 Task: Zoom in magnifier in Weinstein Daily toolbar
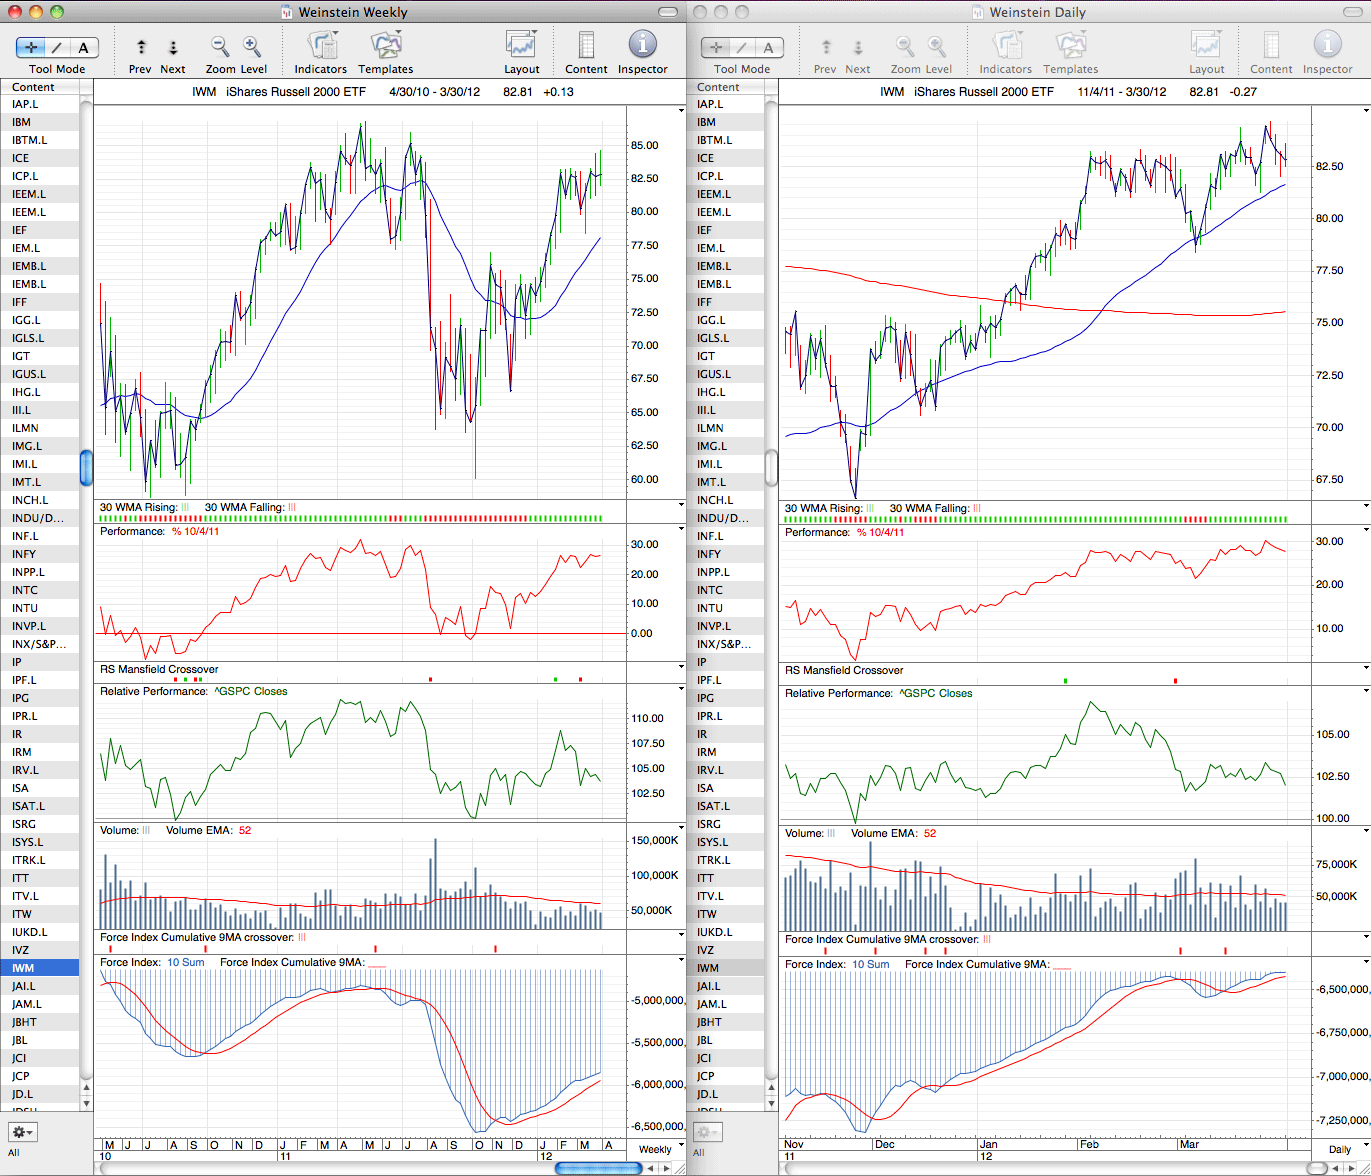[937, 46]
